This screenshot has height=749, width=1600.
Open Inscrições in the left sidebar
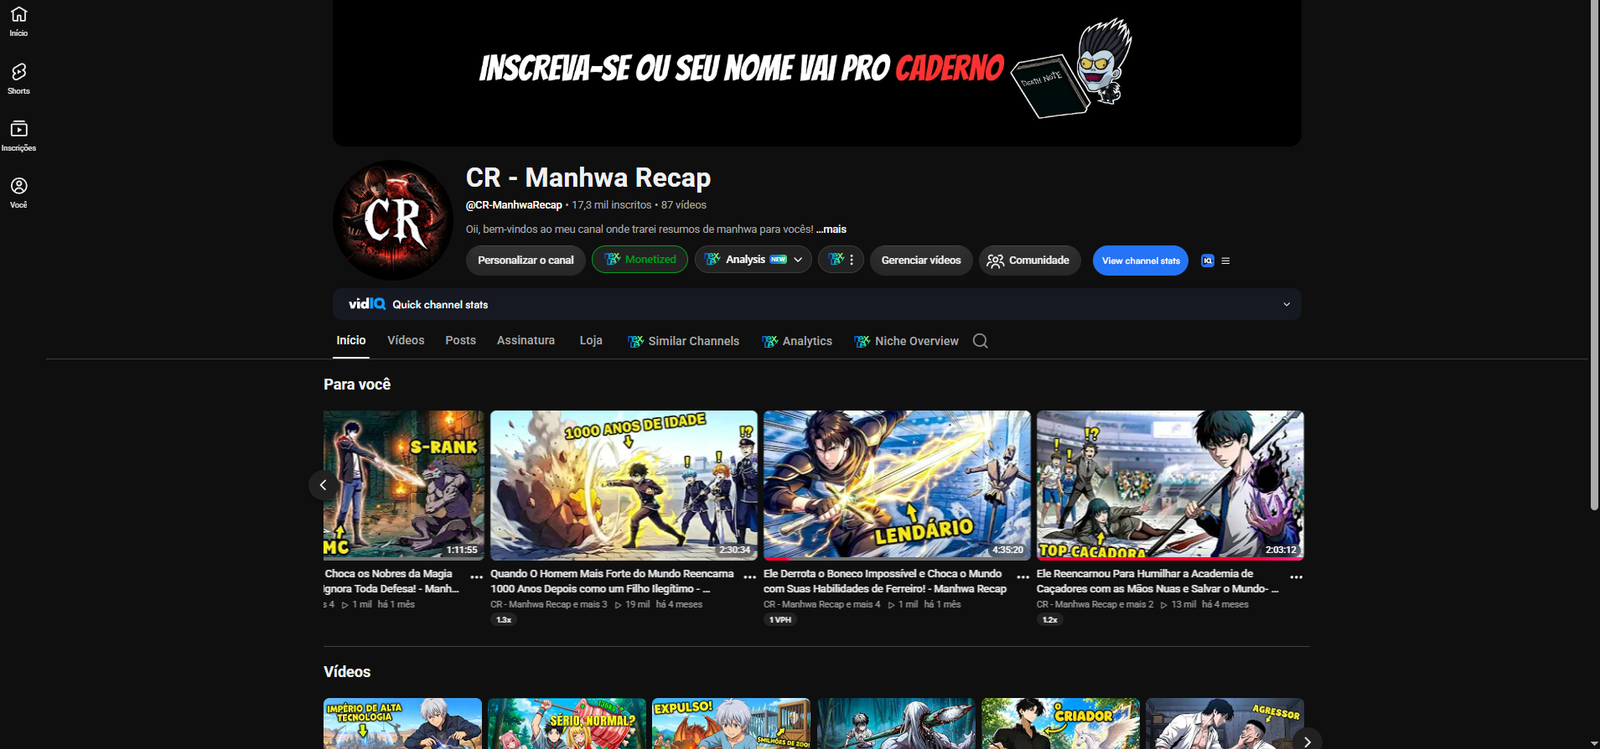click(19, 135)
